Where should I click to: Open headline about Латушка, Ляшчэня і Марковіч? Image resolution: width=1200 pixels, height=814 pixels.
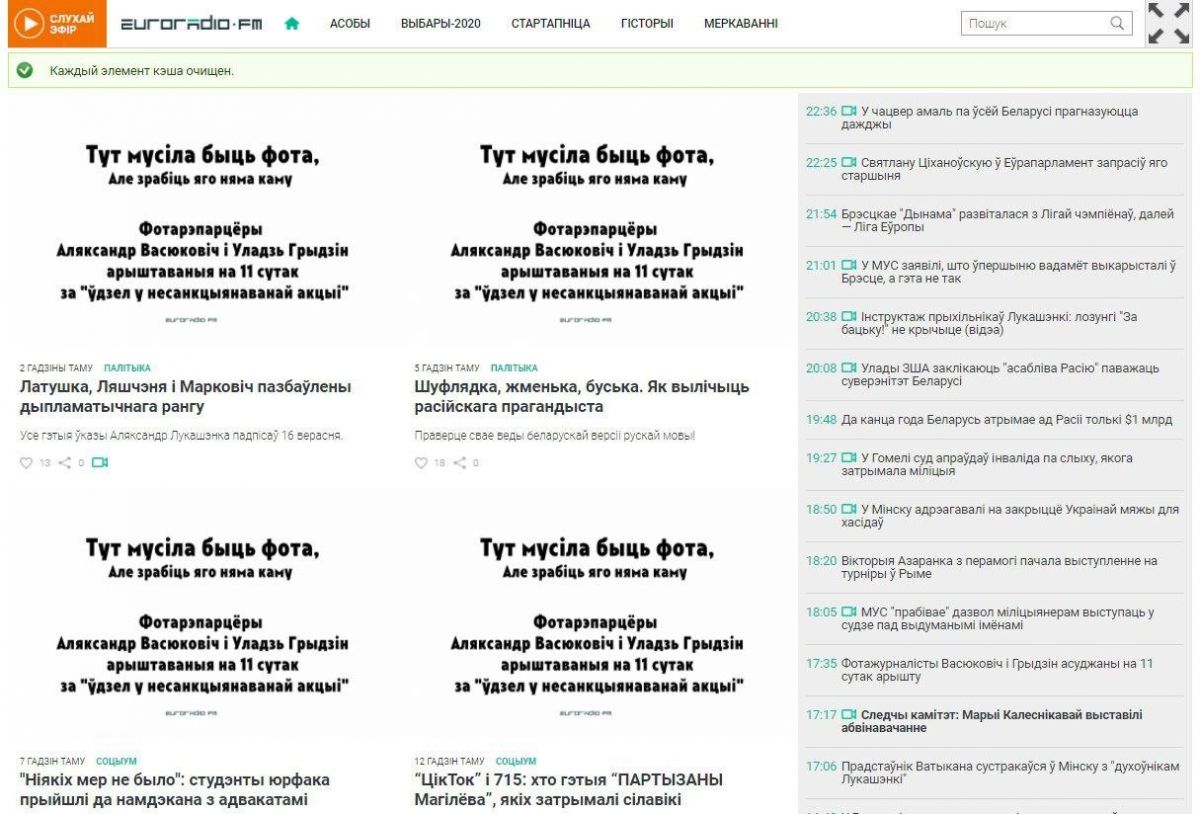(185, 396)
